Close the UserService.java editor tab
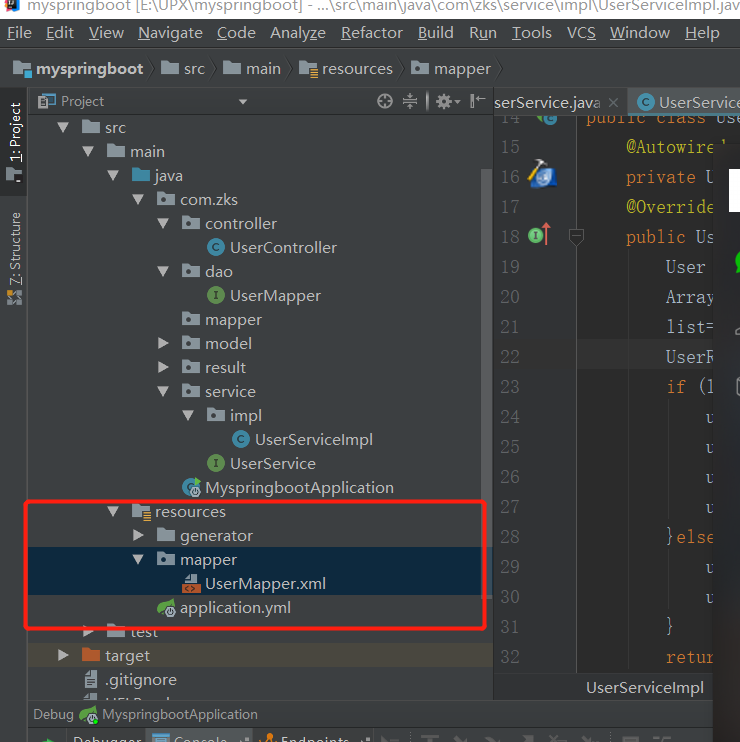The height and width of the screenshot is (742, 740). tap(613, 102)
